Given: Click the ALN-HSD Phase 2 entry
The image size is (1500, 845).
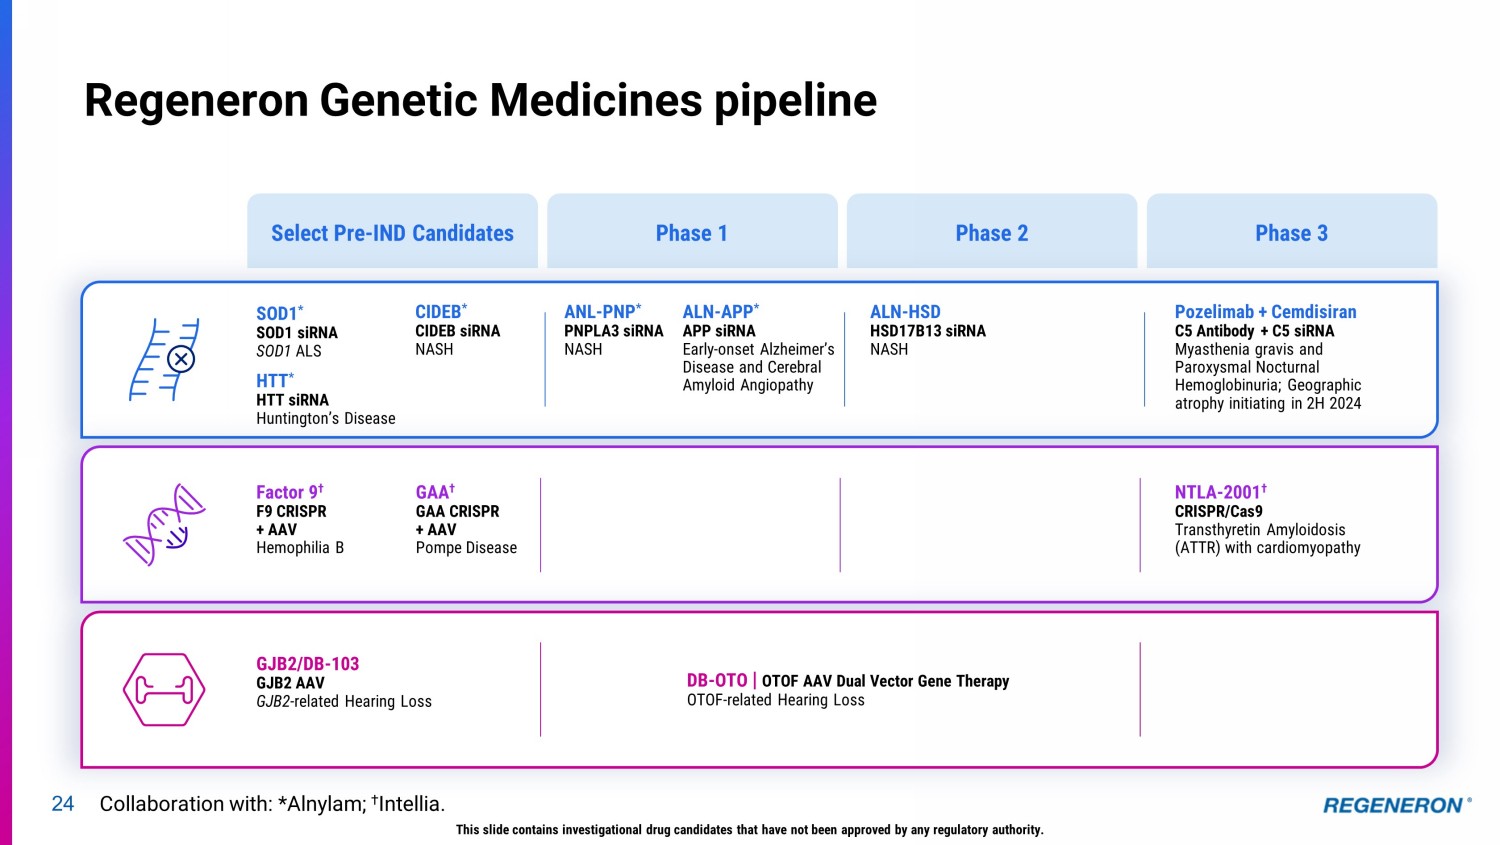Looking at the screenshot, I should [905, 312].
